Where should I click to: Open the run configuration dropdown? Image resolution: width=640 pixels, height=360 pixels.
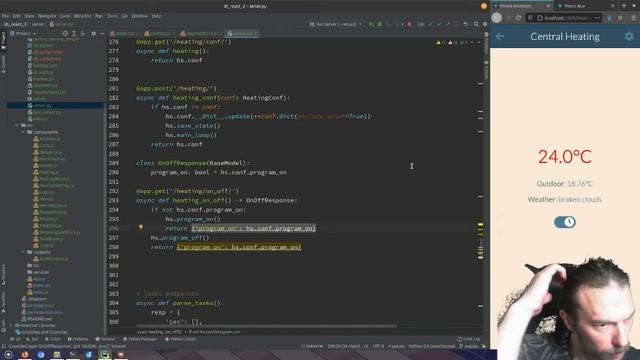336,24
